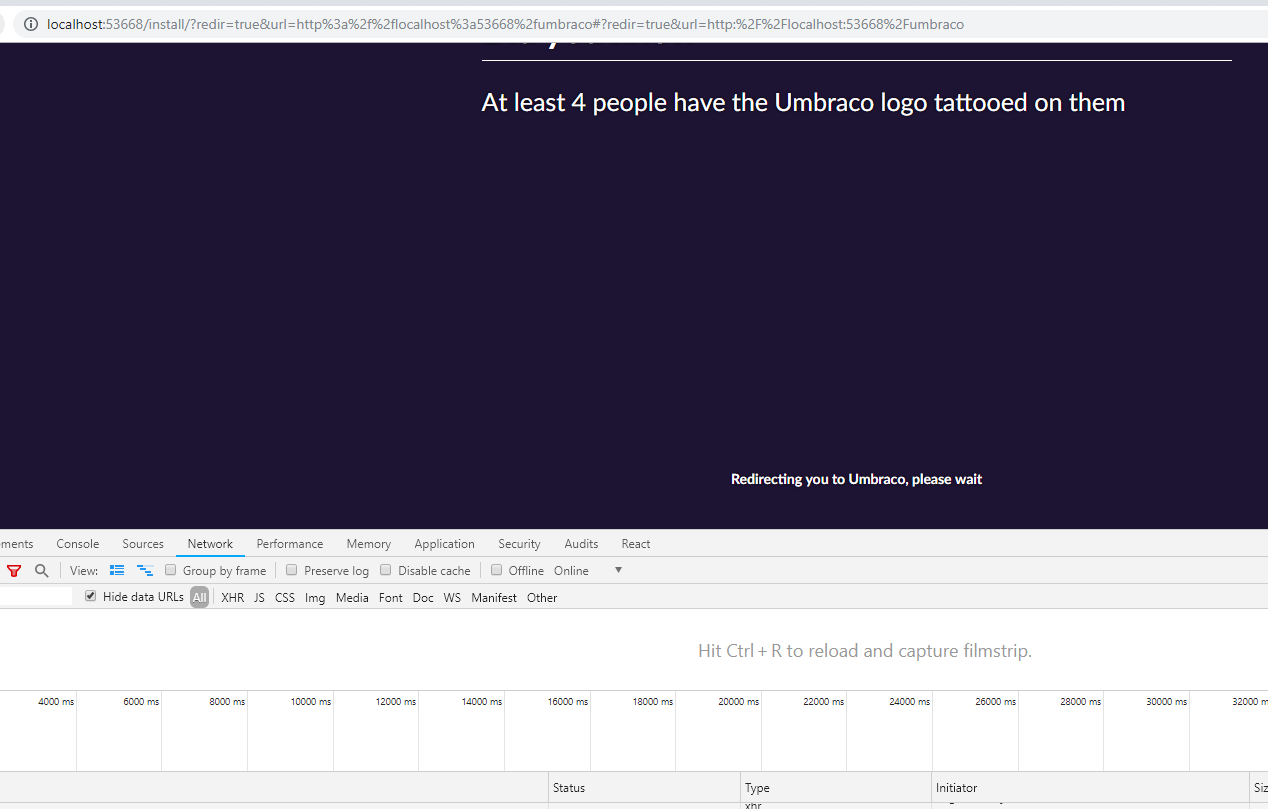Image resolution: width=1268 pixels, height=809 pixels.
Task: Sort requests by Status column header
Action: (644, 788)
